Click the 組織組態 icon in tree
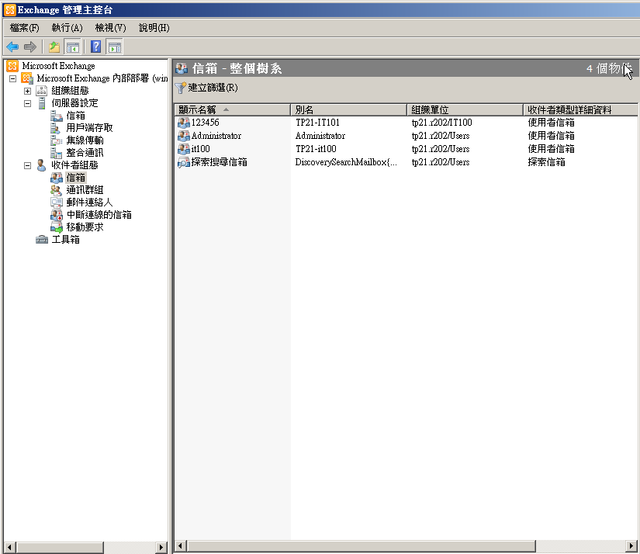The width and height of the screenshot is (640, 554). [42, 90]
